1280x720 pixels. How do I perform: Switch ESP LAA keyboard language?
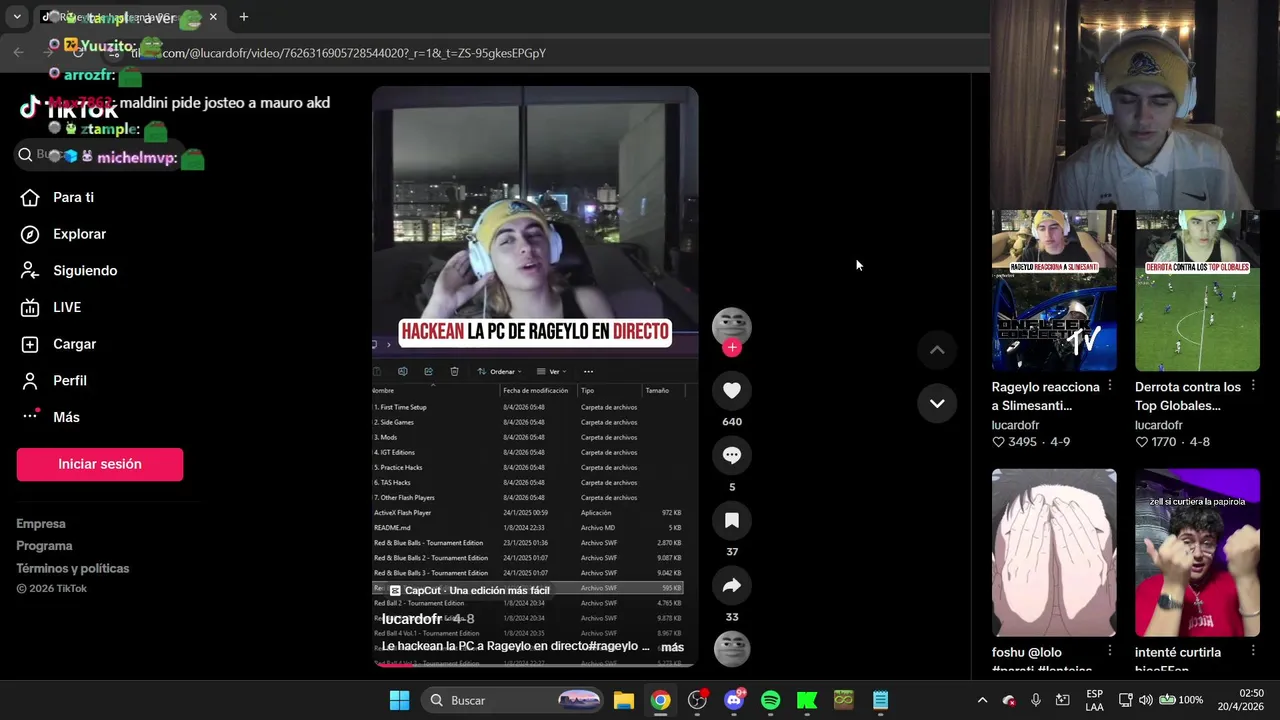point(1094,700)
